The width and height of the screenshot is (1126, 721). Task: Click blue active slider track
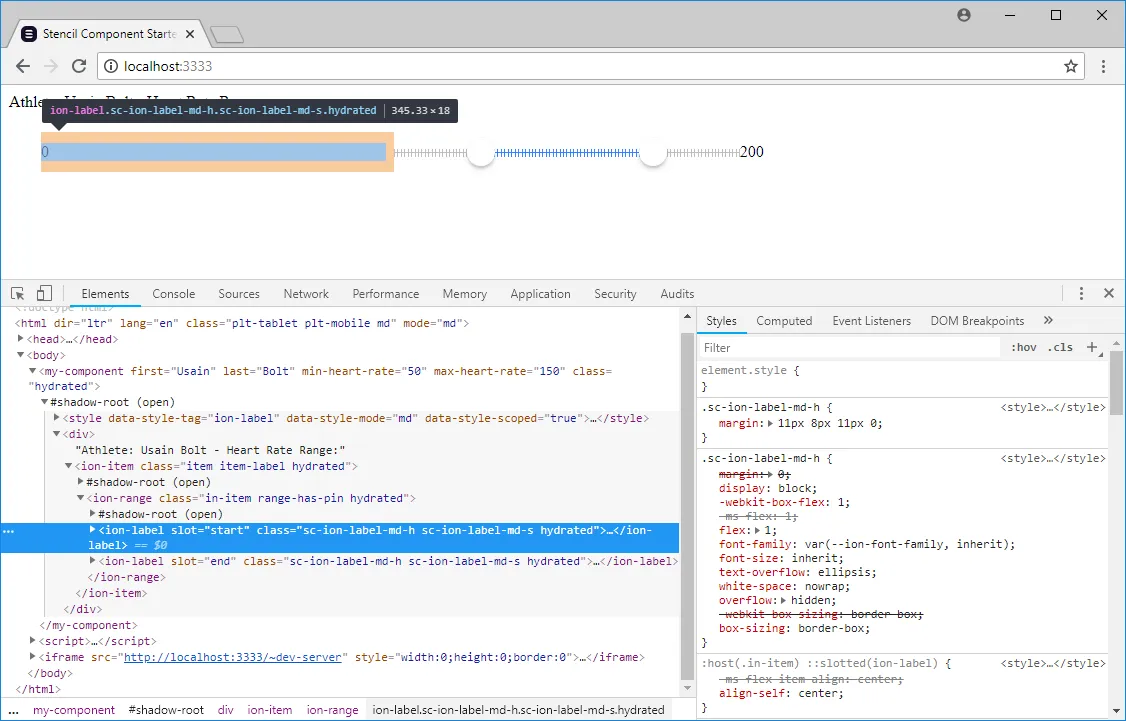click(x=567, y=152)
